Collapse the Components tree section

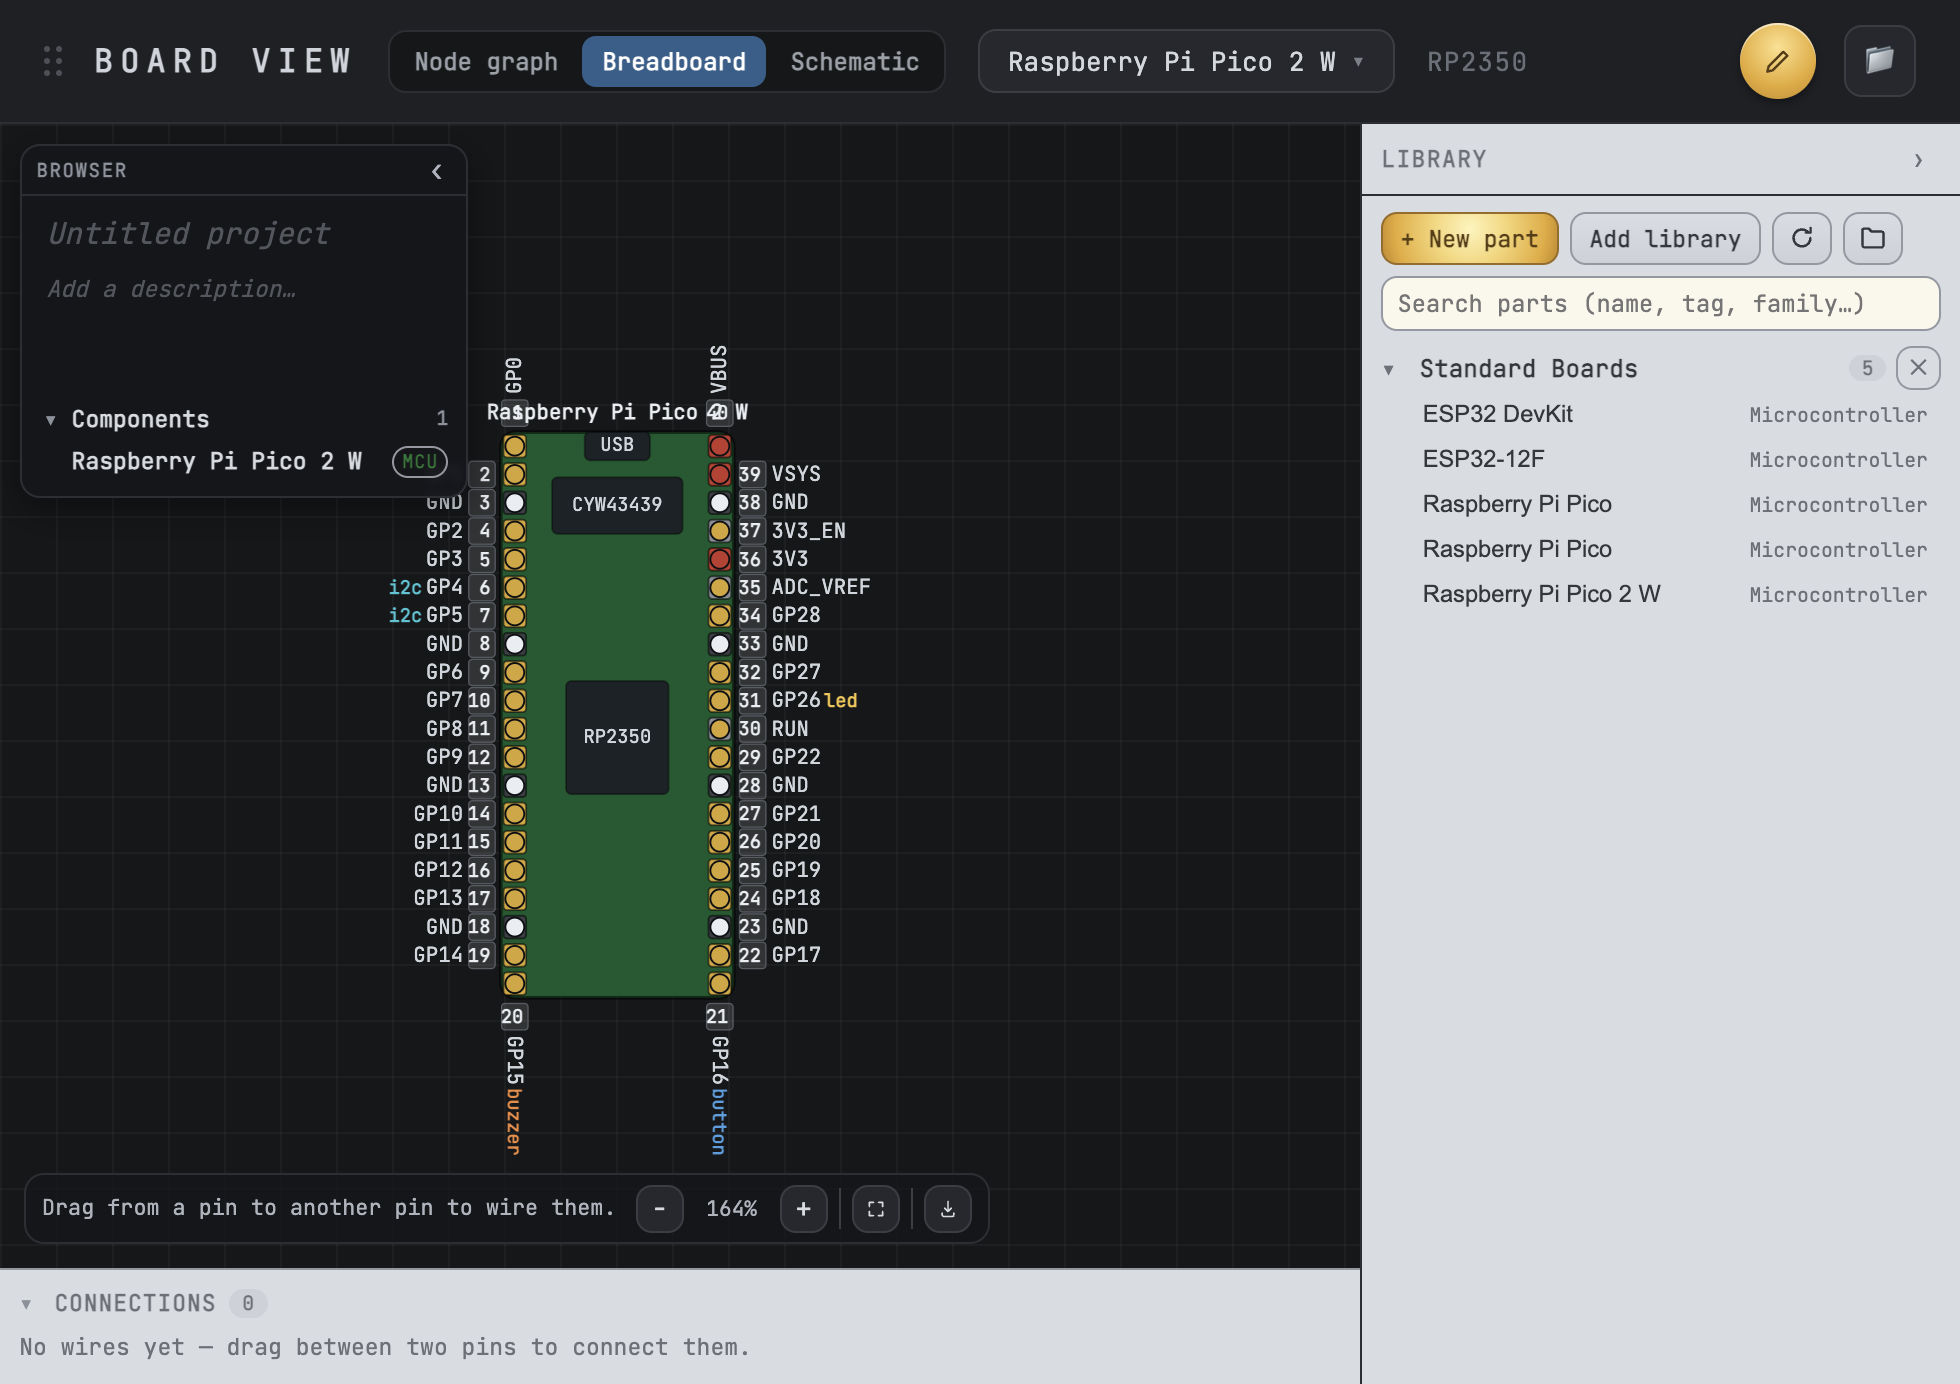(51, 420)
